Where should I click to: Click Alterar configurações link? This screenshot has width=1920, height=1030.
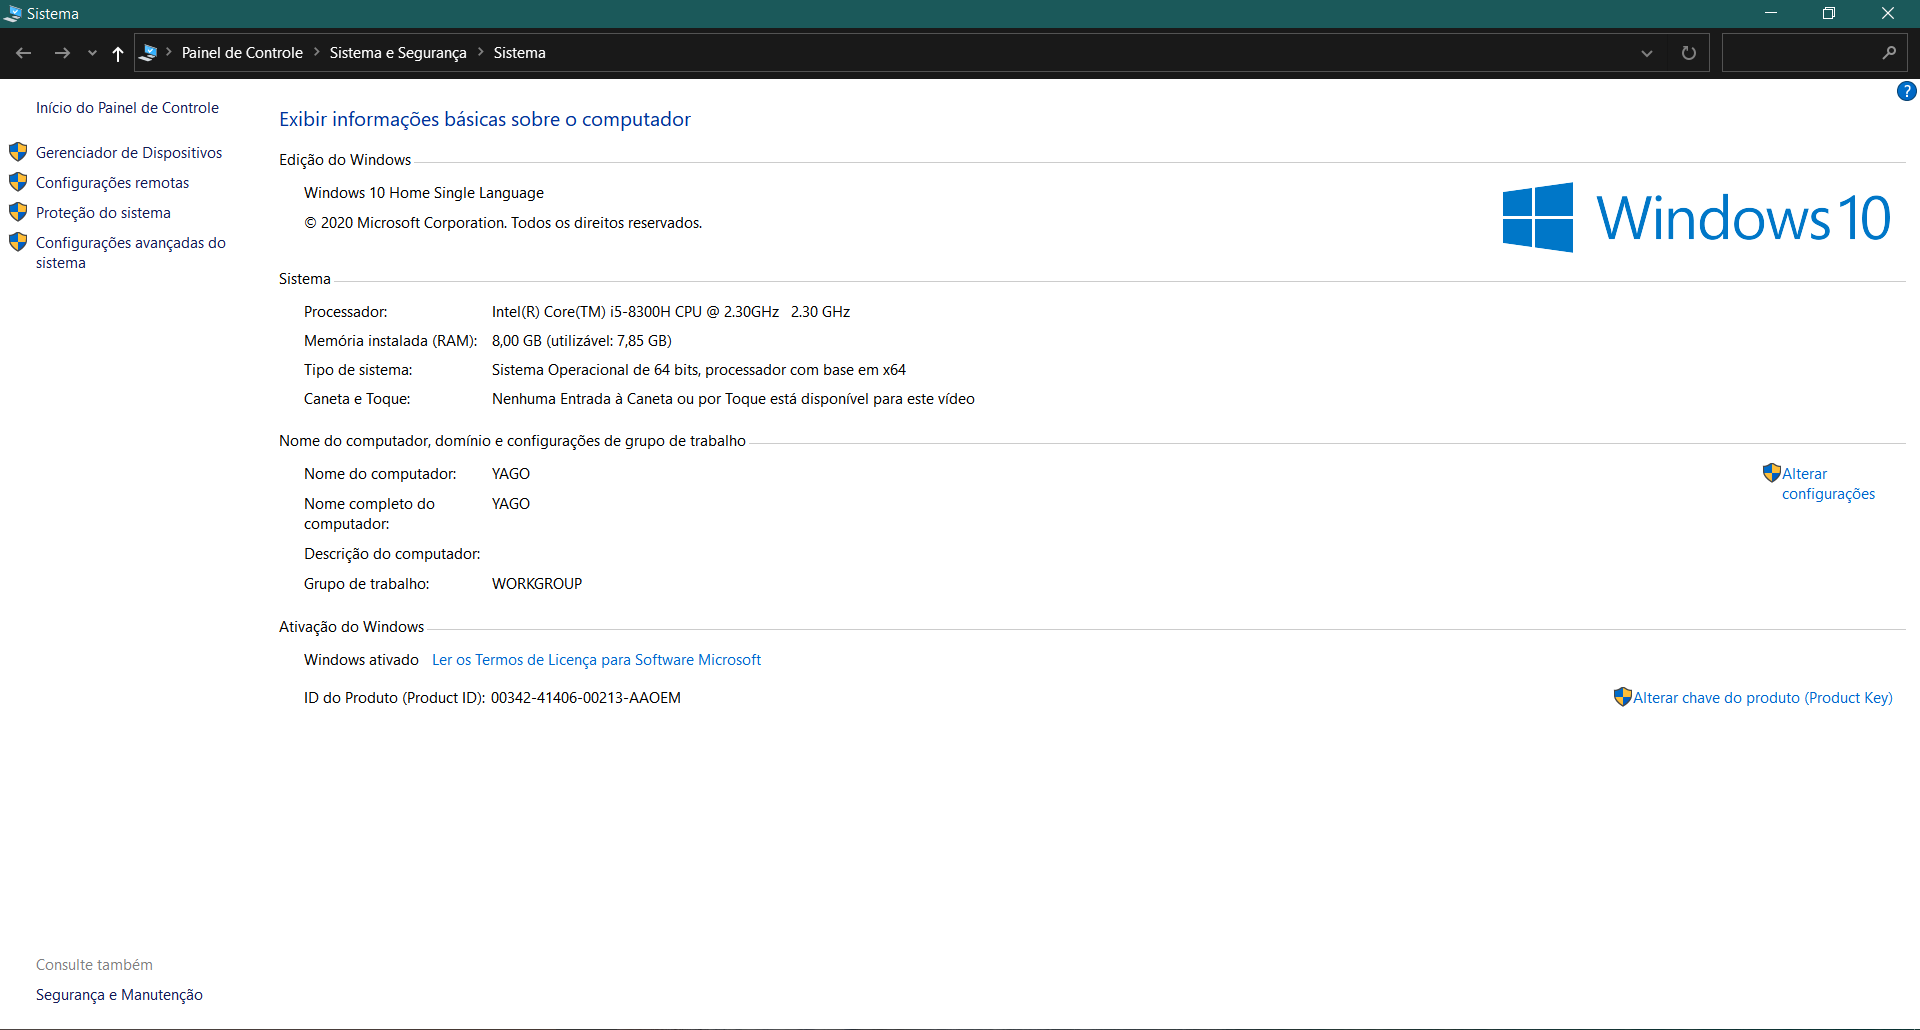1828,484
